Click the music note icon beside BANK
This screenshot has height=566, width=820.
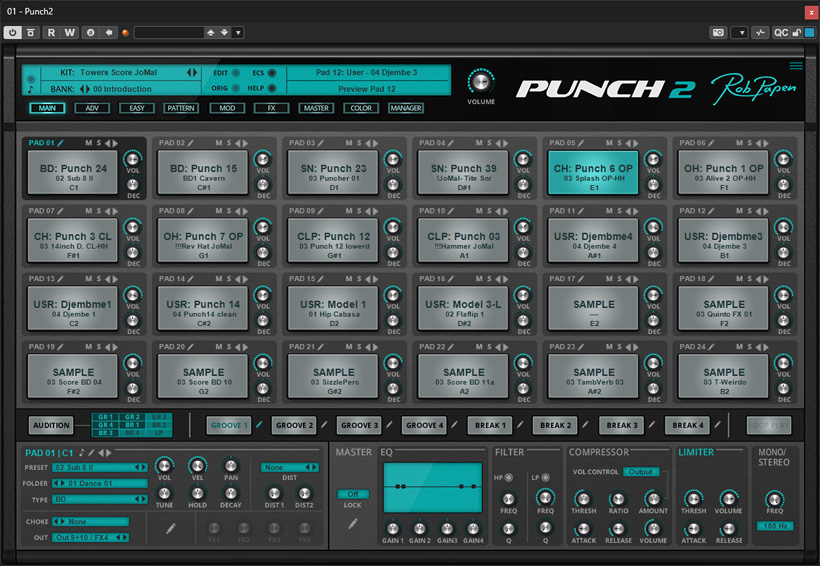click(30, 89)
